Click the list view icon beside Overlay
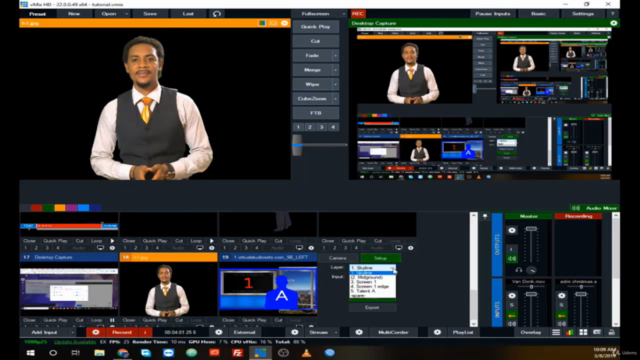Screen dimensions: 640x360 (x=556, y=332)
